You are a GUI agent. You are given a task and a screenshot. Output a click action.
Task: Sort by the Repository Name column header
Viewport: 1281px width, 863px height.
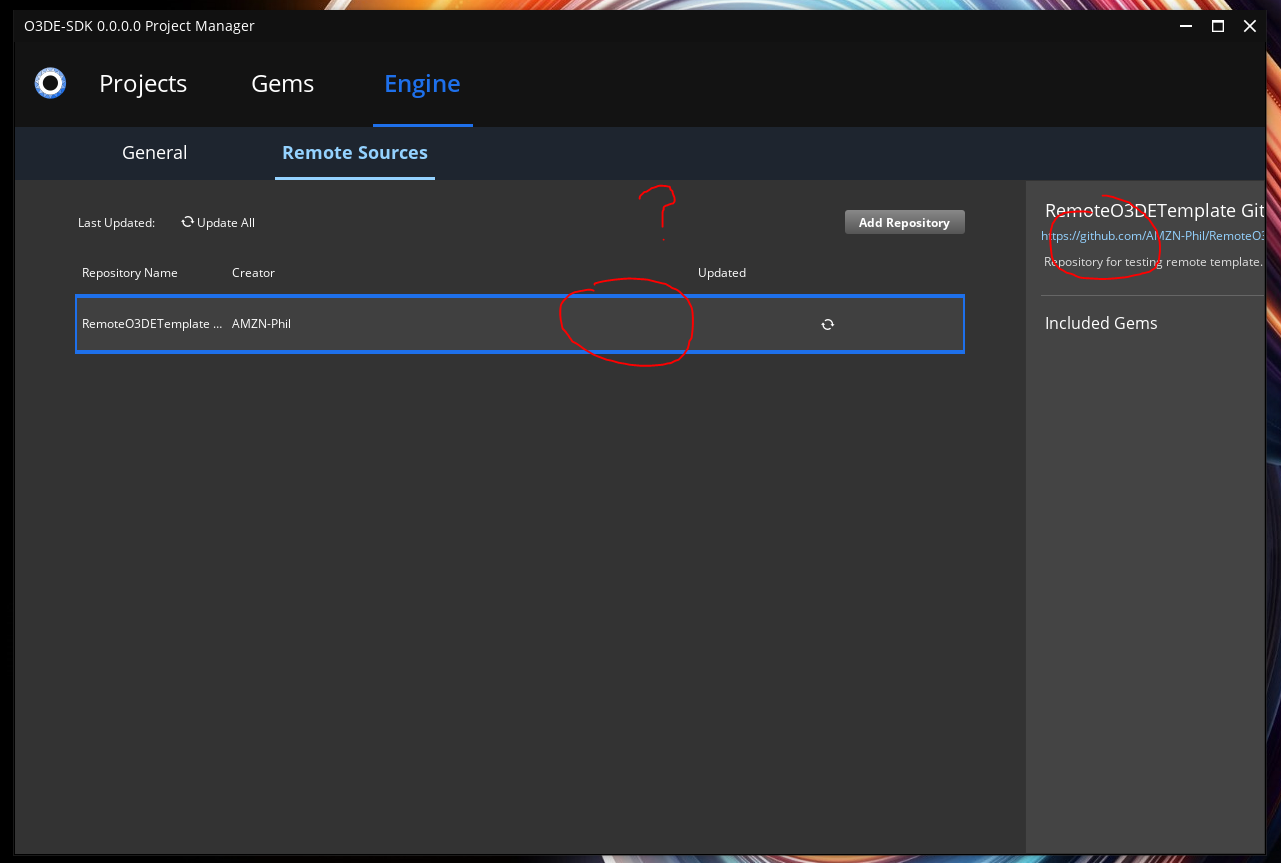coord(129,272)
